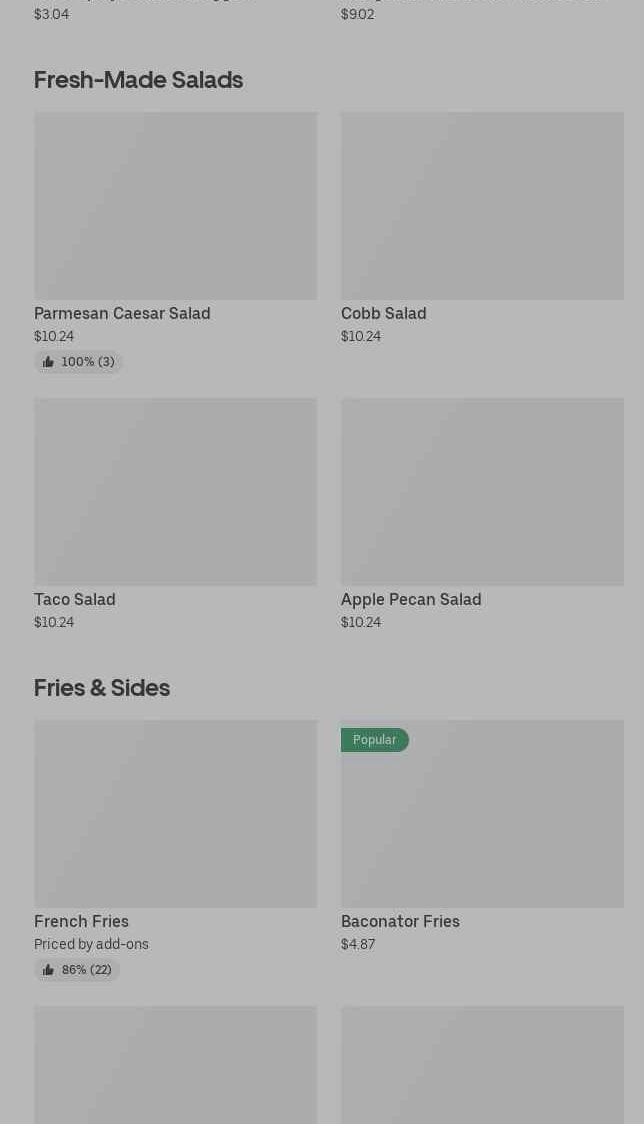Choose the Taco Salad name link
Screen dimensions: 644x1124
(x=75, y=599)
